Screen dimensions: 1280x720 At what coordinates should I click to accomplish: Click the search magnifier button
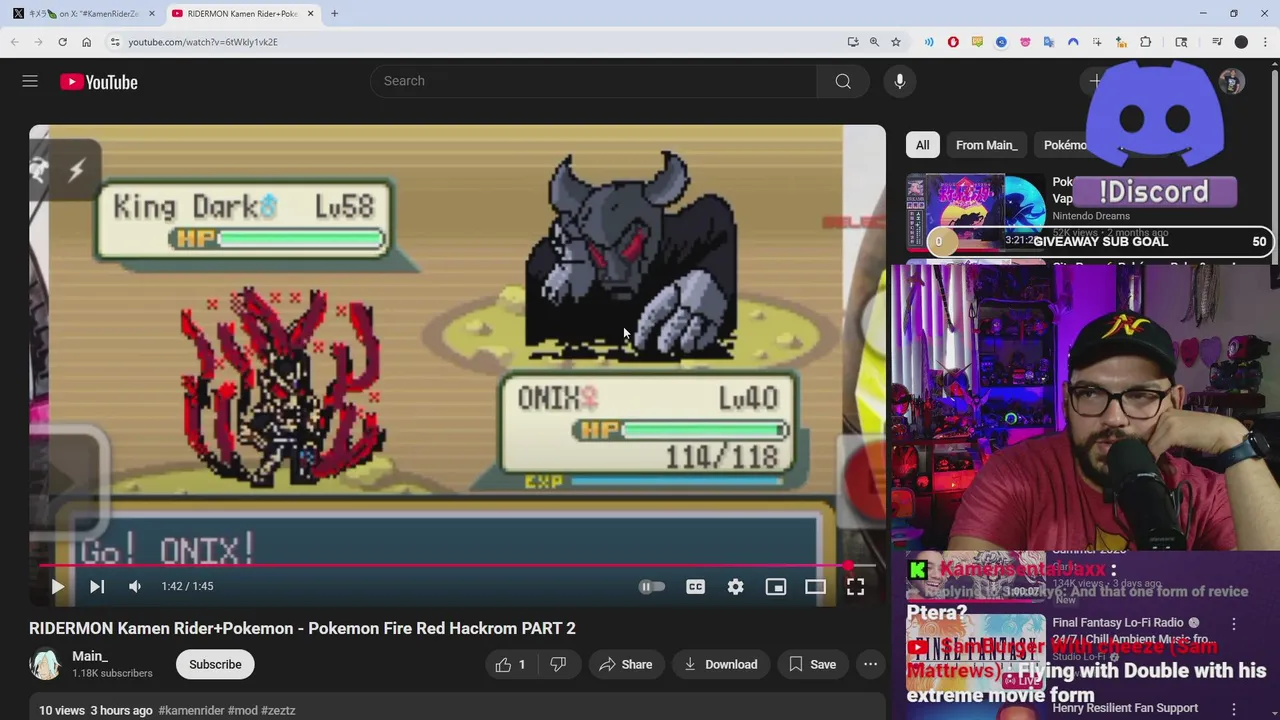click(843, 81)
